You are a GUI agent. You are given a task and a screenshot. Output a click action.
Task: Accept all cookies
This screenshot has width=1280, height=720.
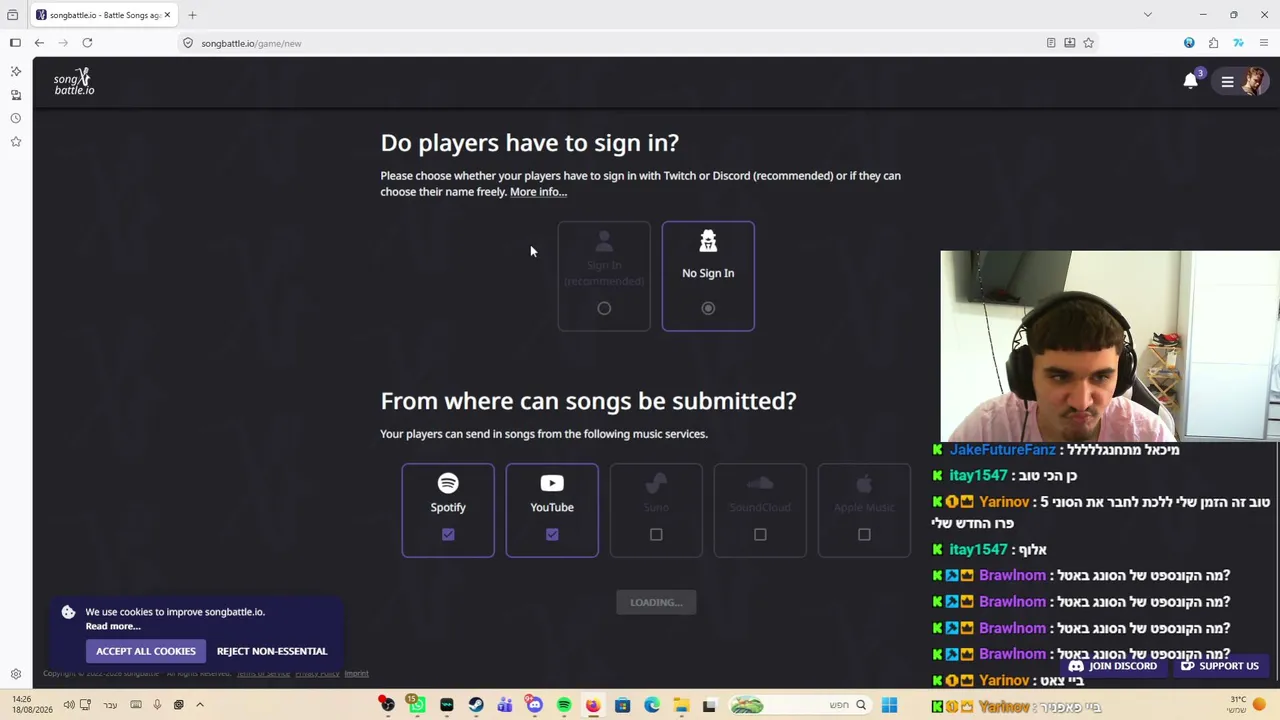coord(146,651)
